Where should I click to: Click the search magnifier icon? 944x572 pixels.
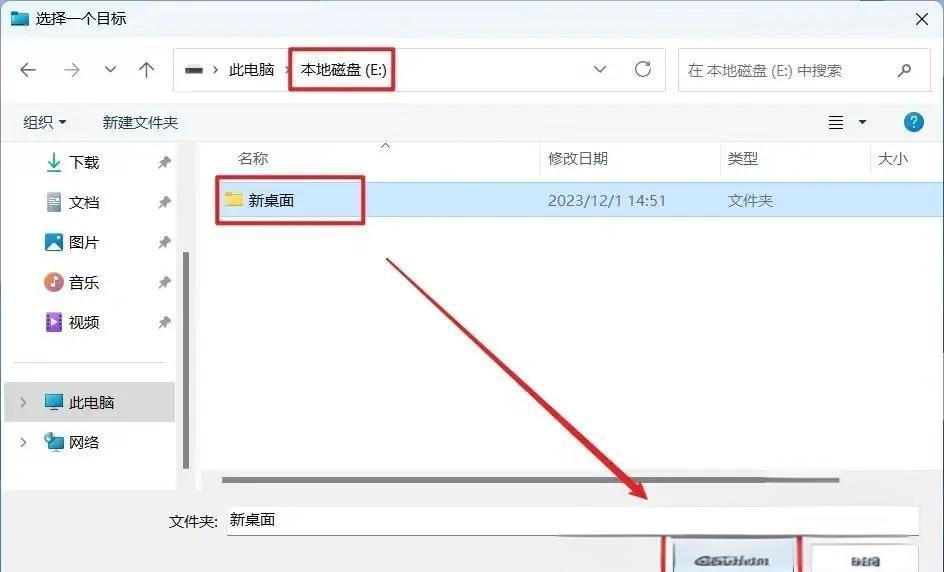point(904,70)
